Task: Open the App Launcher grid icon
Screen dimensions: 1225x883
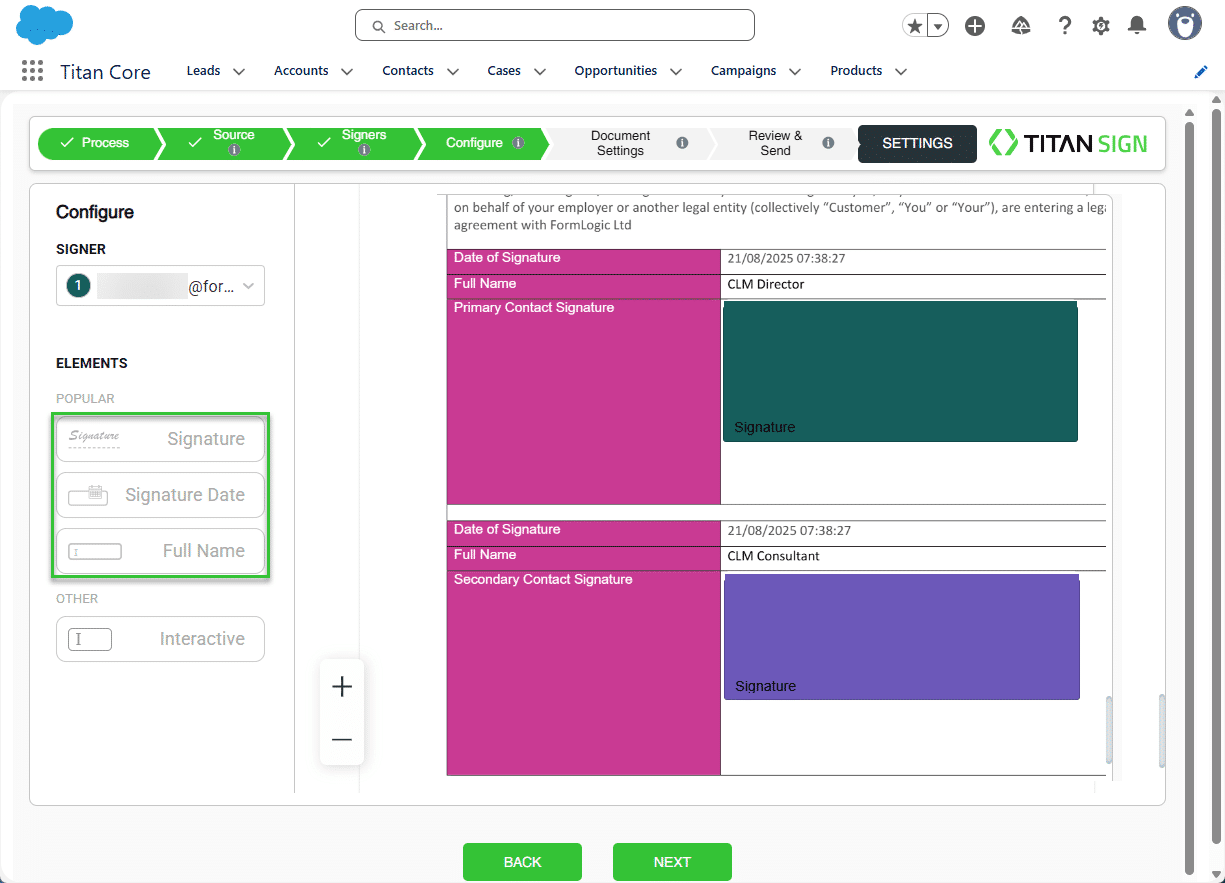Action: pos(32,71)
